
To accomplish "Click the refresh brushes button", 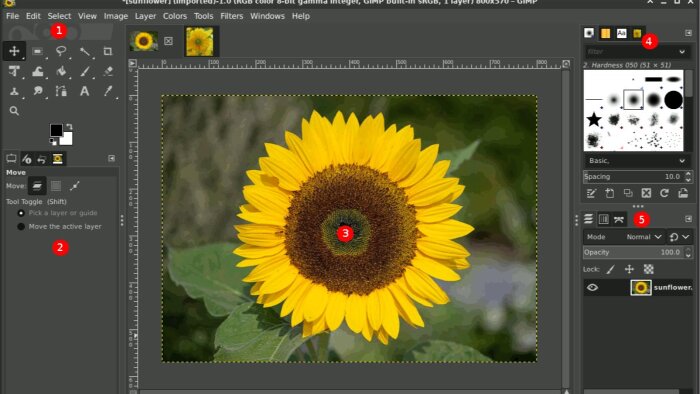I will point(664,193).
